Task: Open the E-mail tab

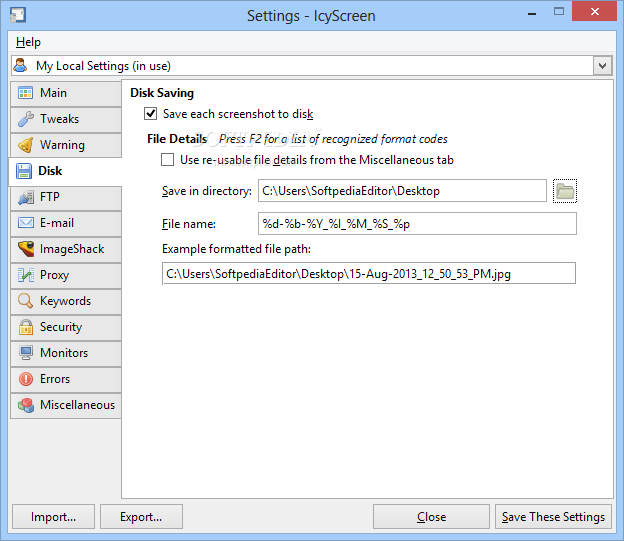Action: [66, 223]
